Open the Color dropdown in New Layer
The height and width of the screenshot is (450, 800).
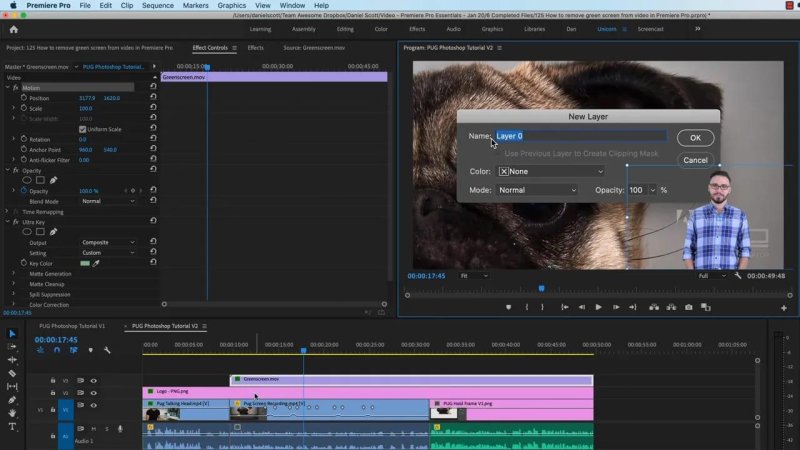(551, 171)
